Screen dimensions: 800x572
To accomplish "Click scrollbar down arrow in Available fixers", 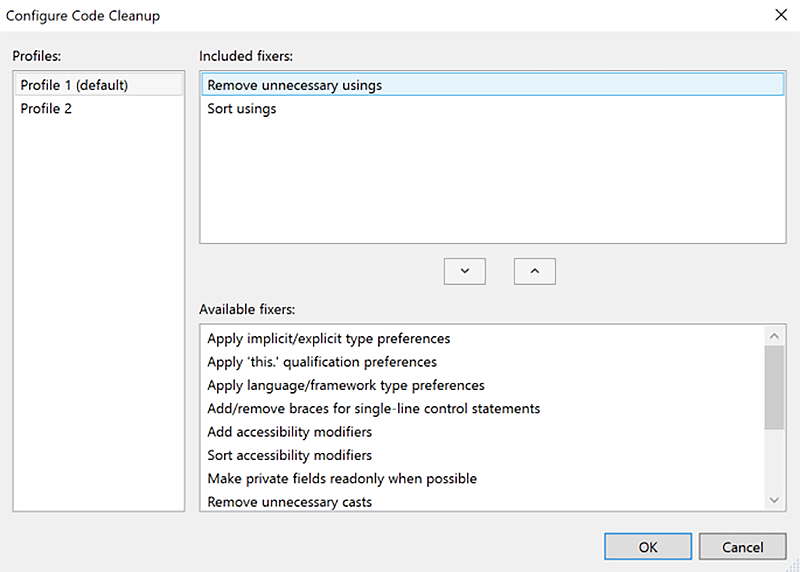I will coord(774,499).
